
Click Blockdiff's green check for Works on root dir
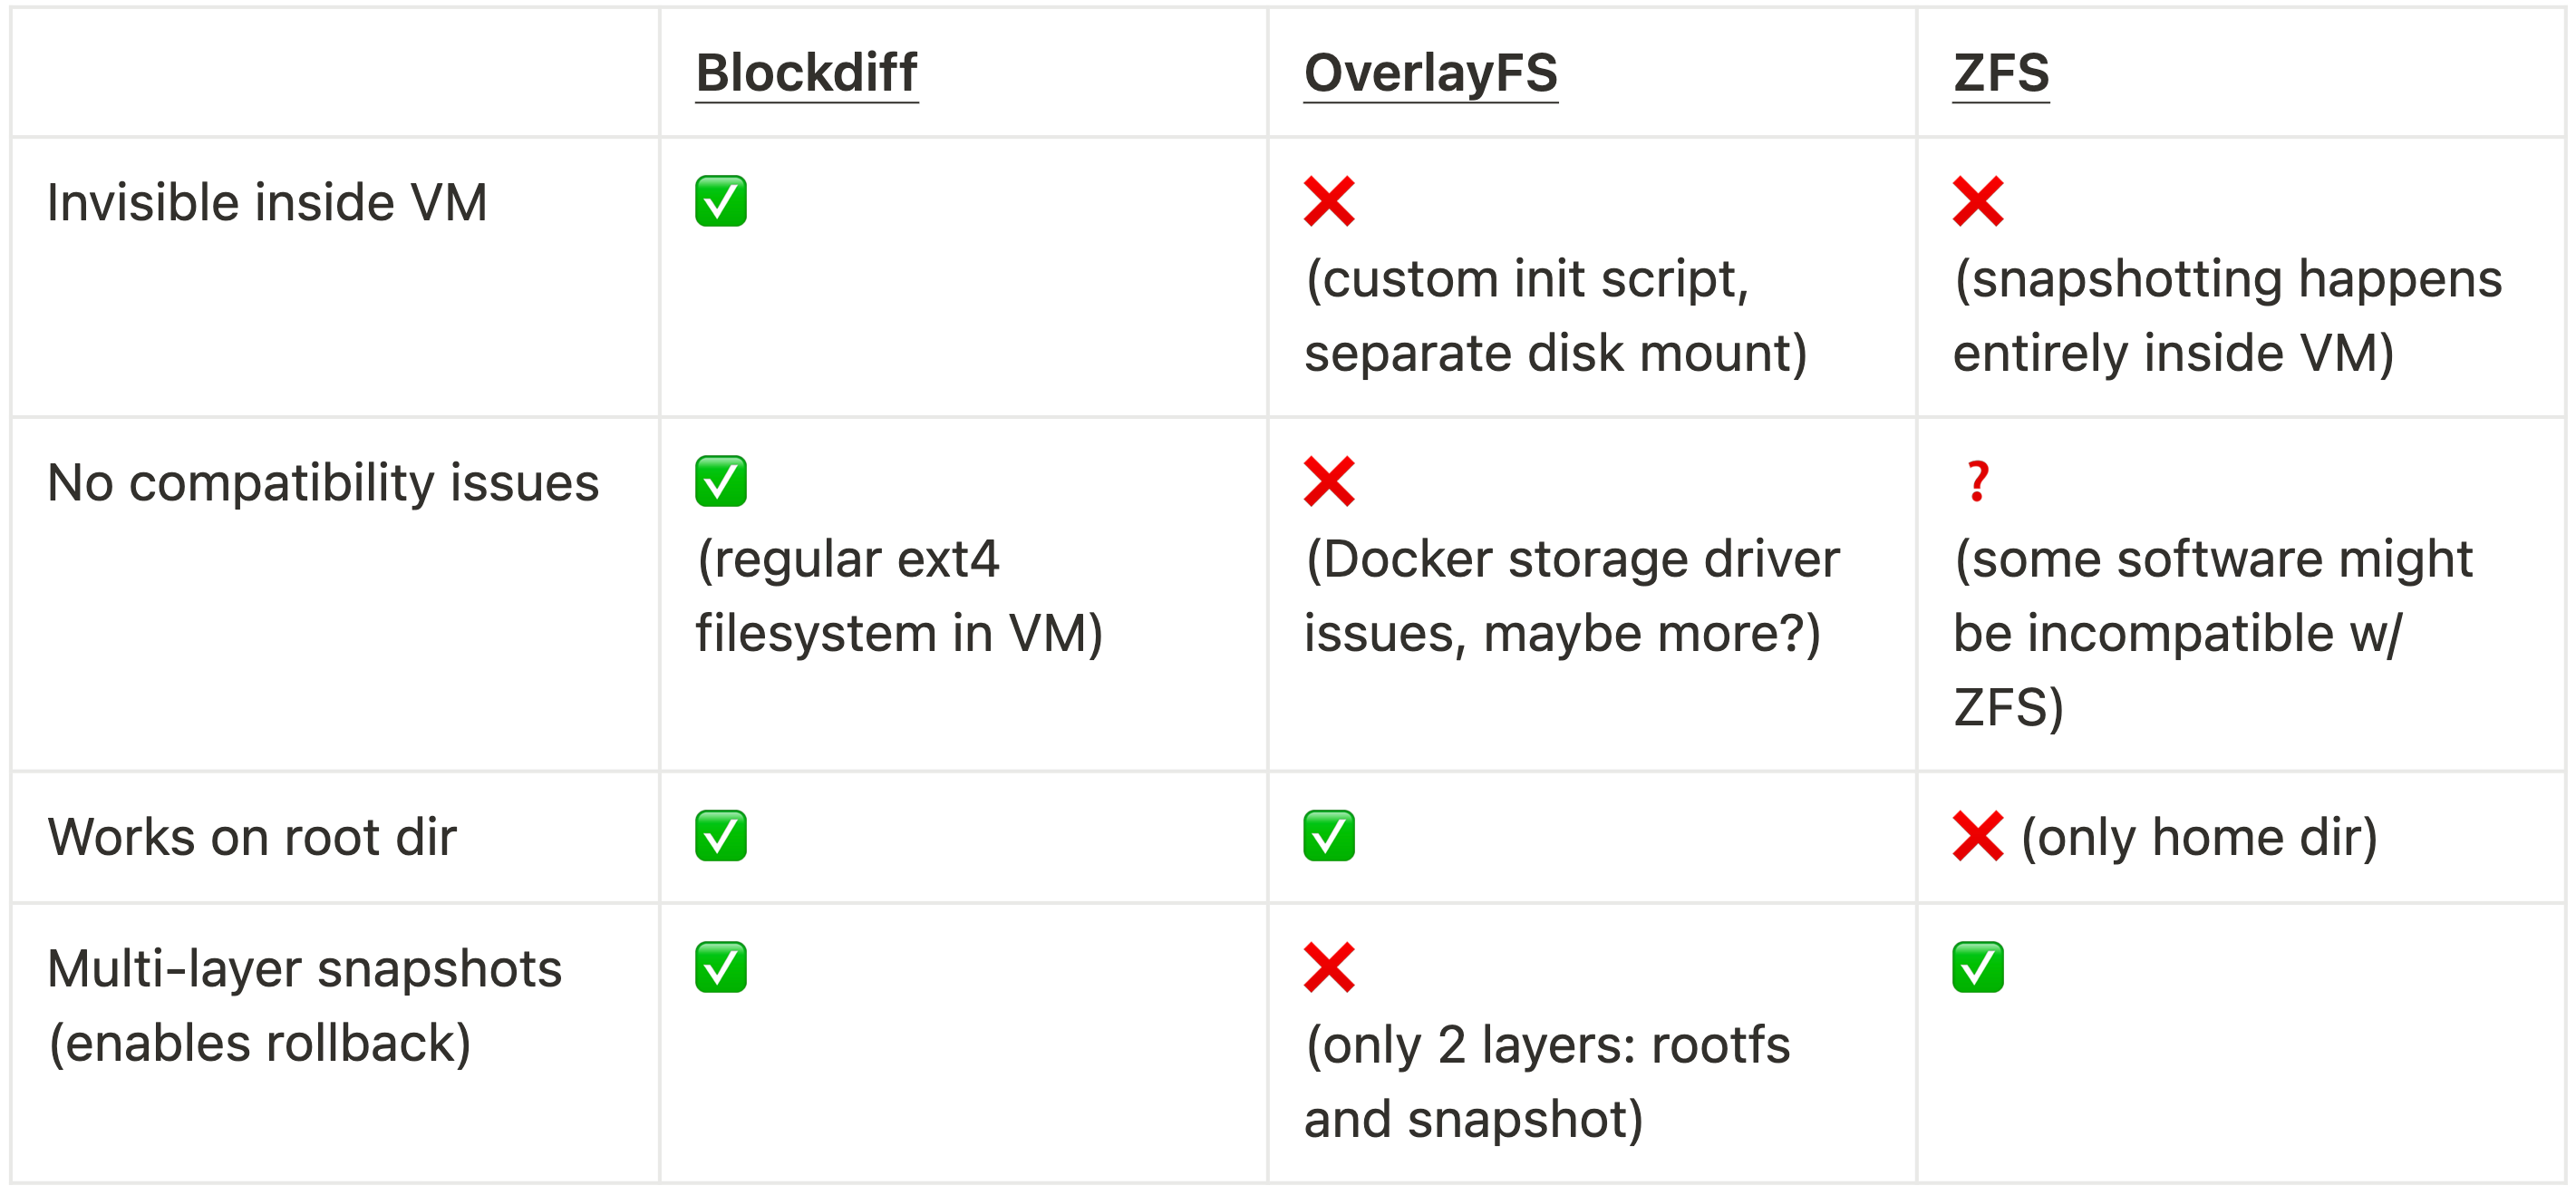721,836
